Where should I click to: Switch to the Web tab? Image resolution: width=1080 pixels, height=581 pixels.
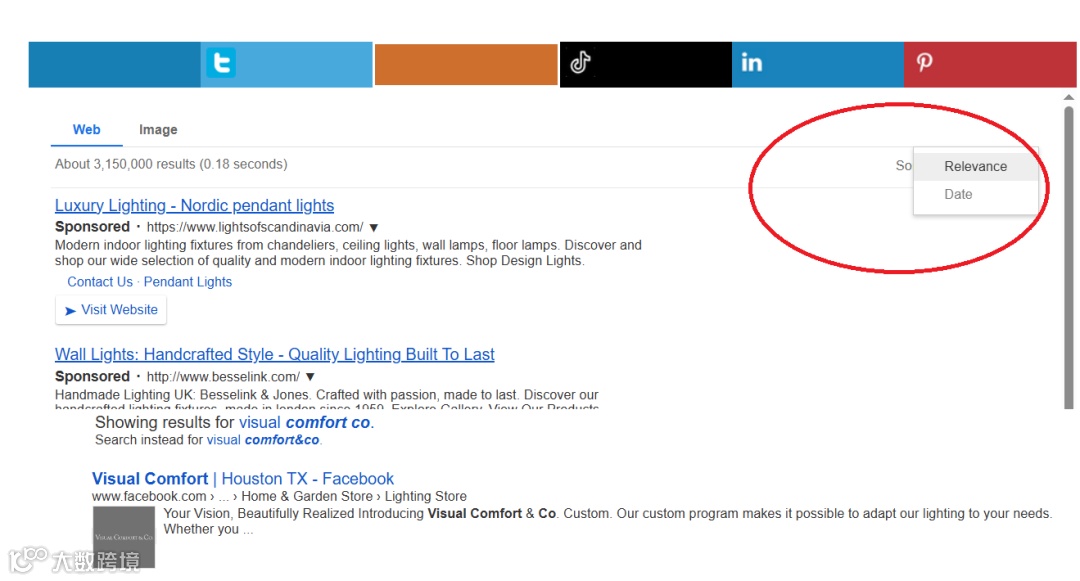87,129
